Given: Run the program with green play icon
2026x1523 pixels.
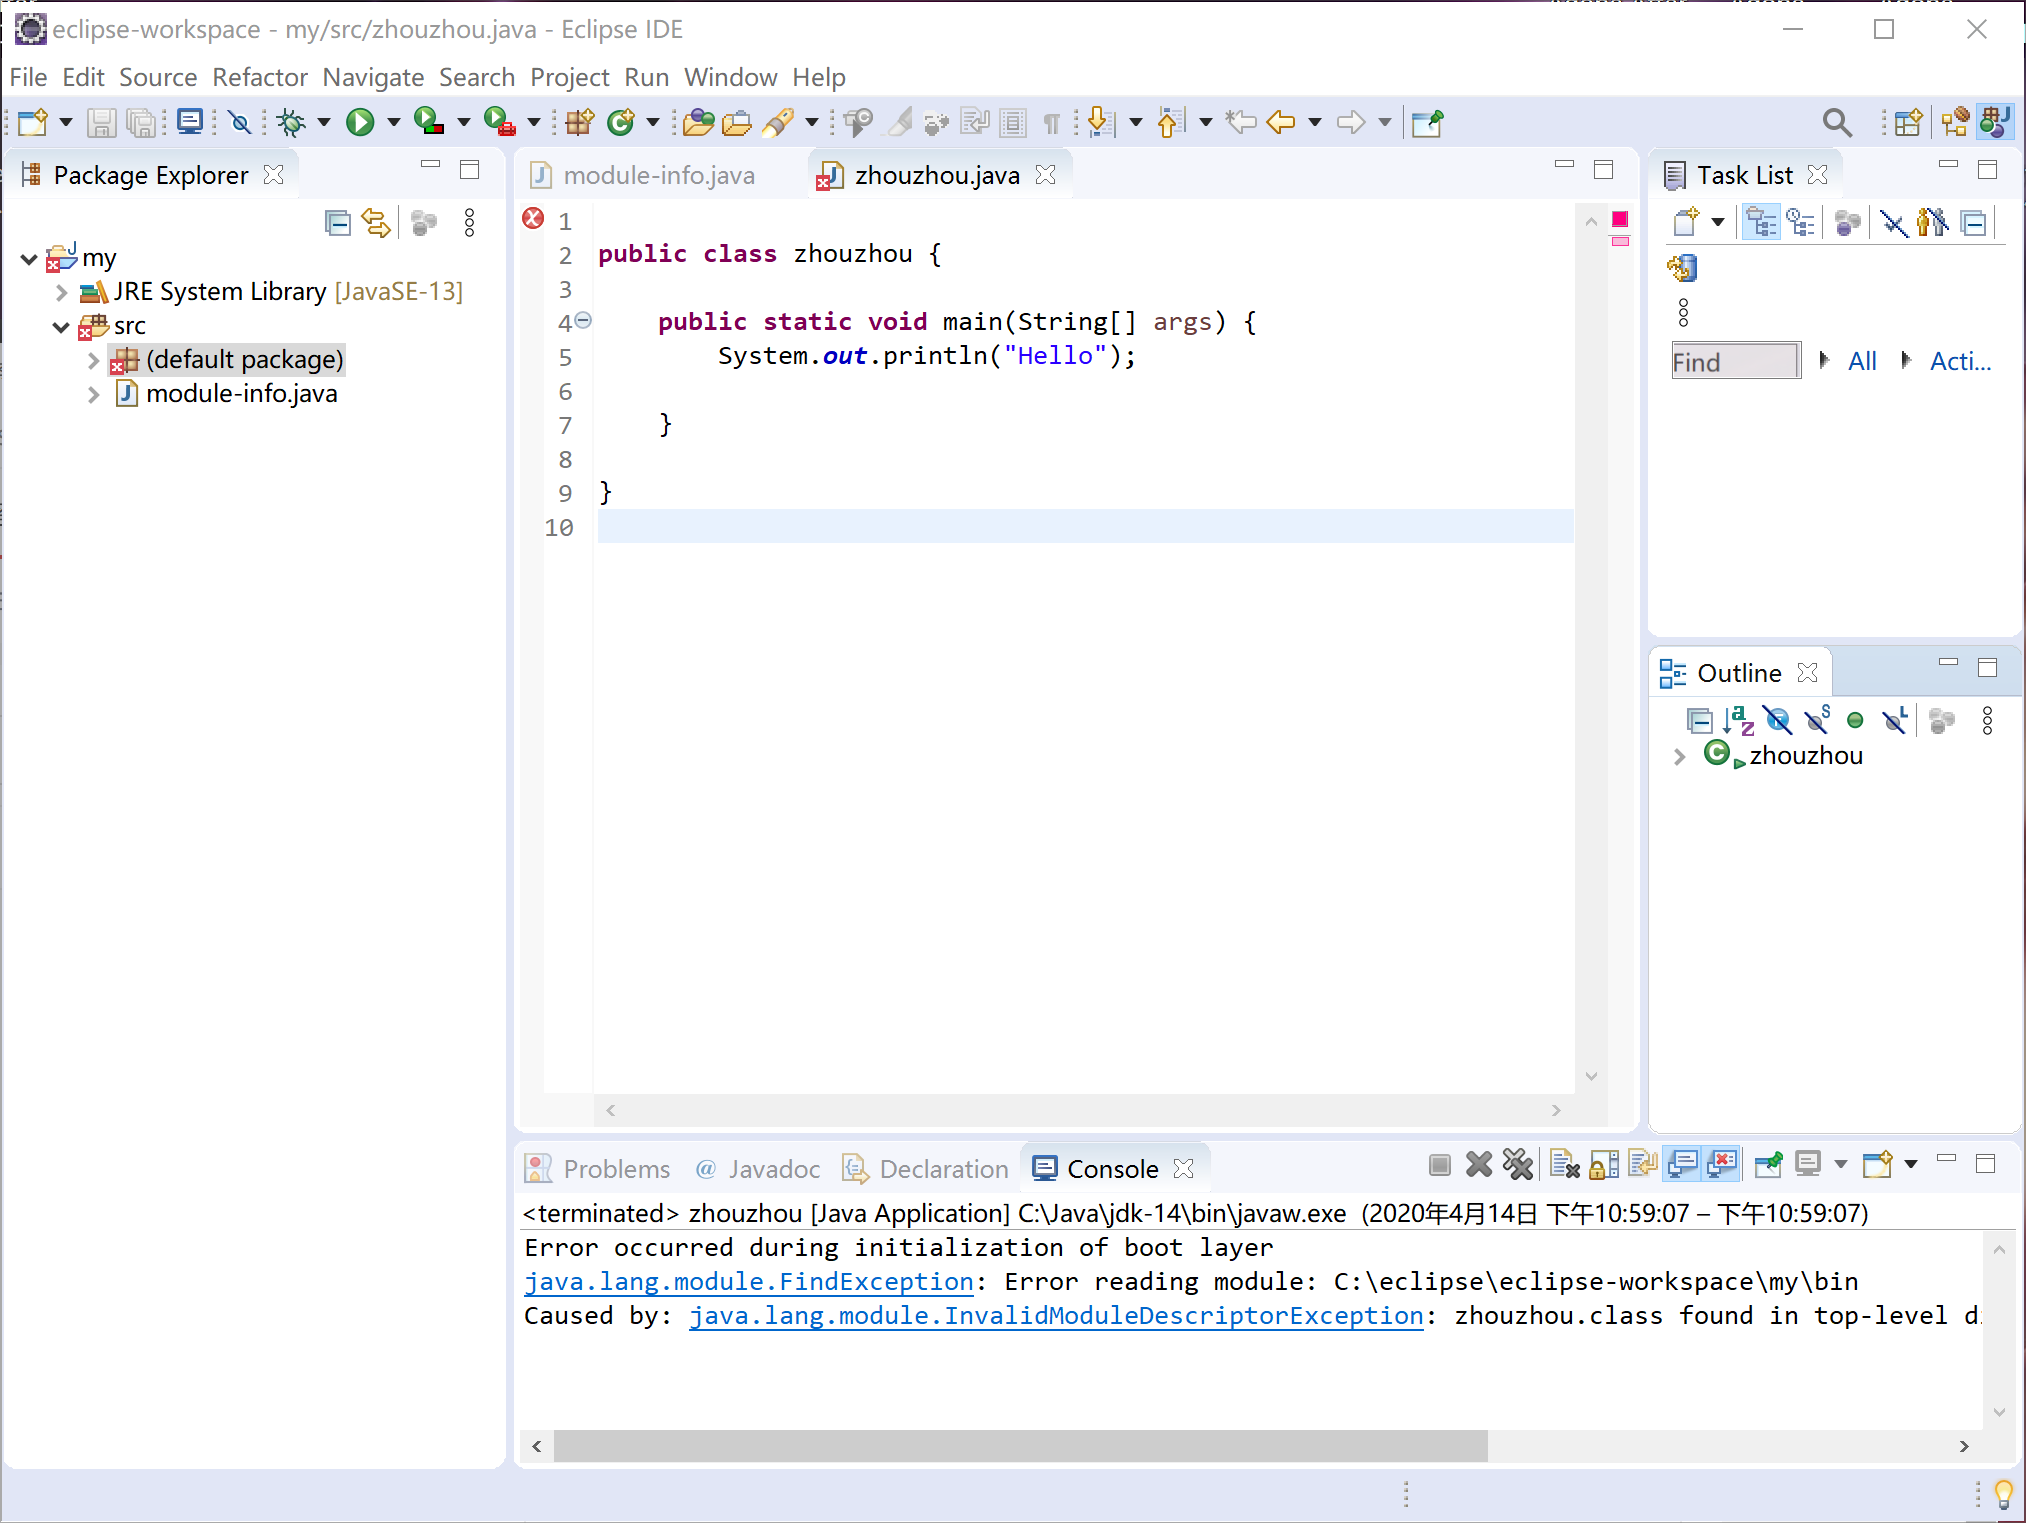Looking at the screenshot, I should 360,122.
